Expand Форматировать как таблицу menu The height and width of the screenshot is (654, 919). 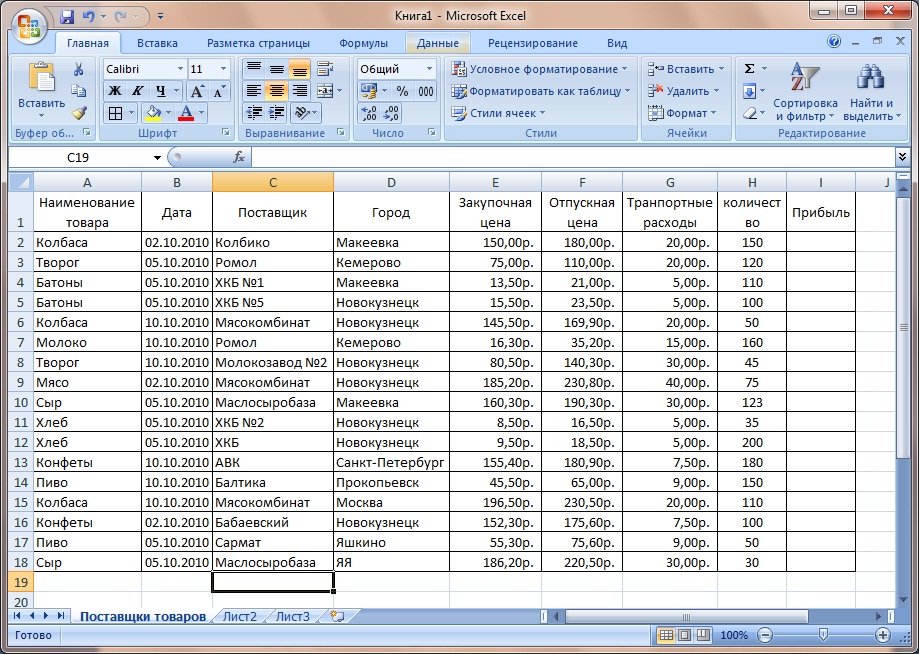[540, 91]
